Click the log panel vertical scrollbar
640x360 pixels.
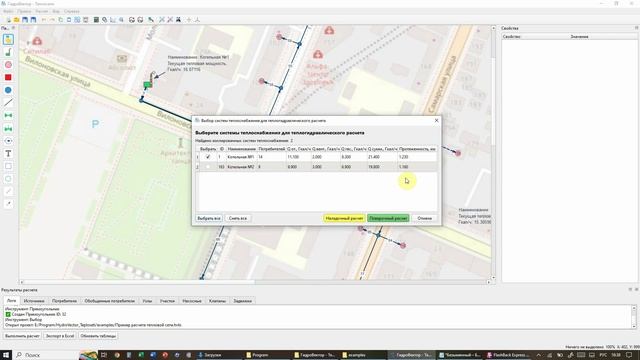634,317
